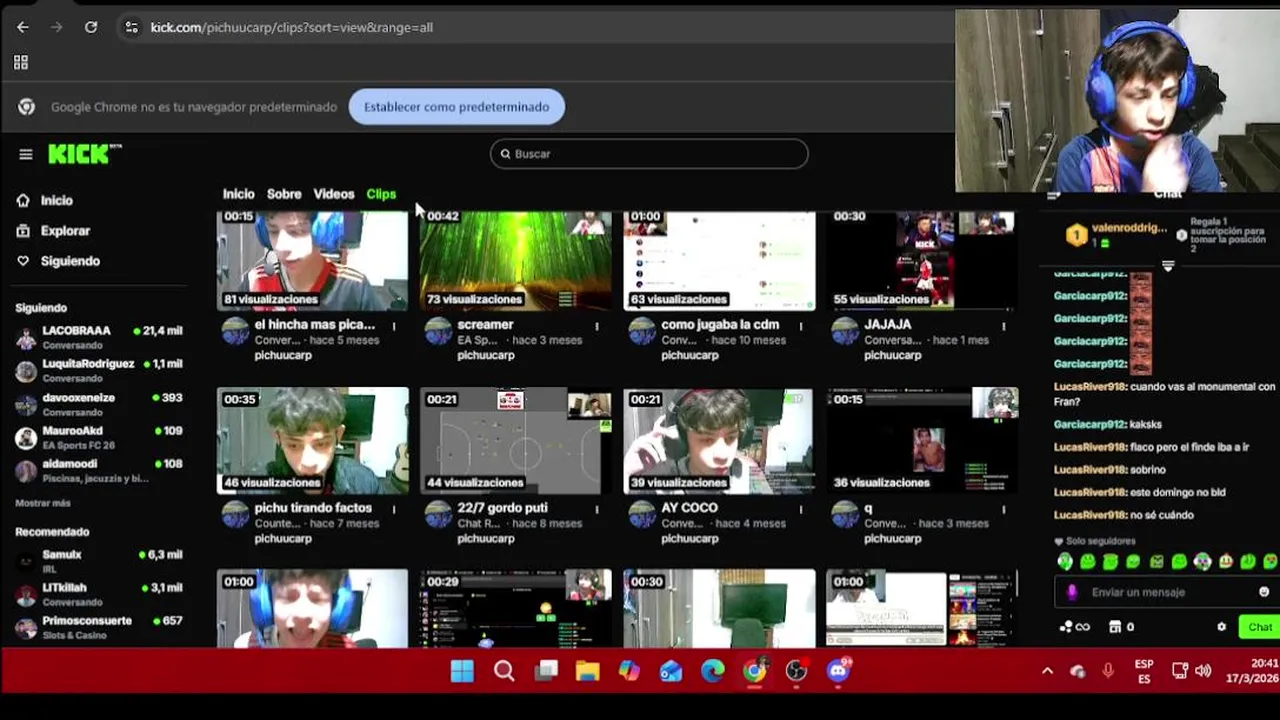Open Discord from the taskbar
The width and height of the screenshot is (1280, 720).
point(838,671)
